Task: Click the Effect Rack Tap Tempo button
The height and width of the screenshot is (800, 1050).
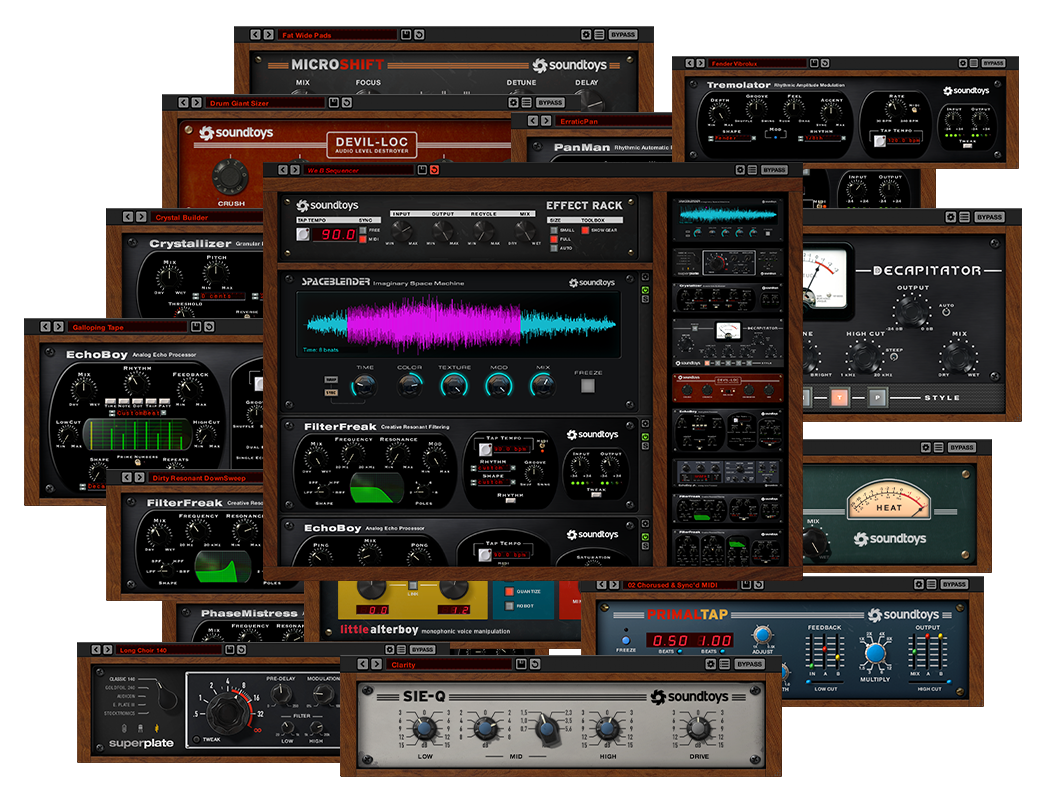Action: point(304,234)
